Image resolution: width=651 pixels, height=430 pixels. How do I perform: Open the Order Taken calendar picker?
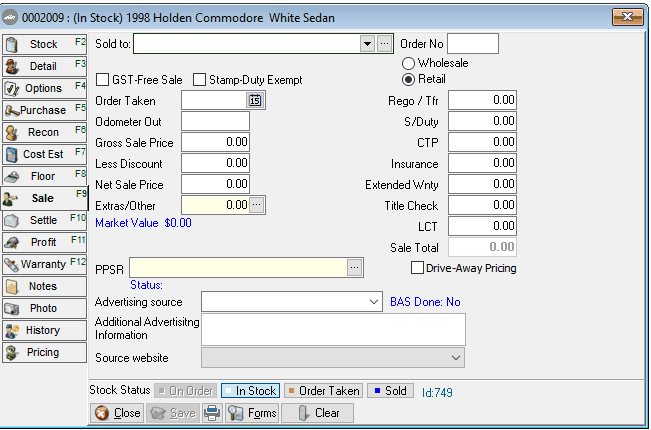(x=255, y=100)
